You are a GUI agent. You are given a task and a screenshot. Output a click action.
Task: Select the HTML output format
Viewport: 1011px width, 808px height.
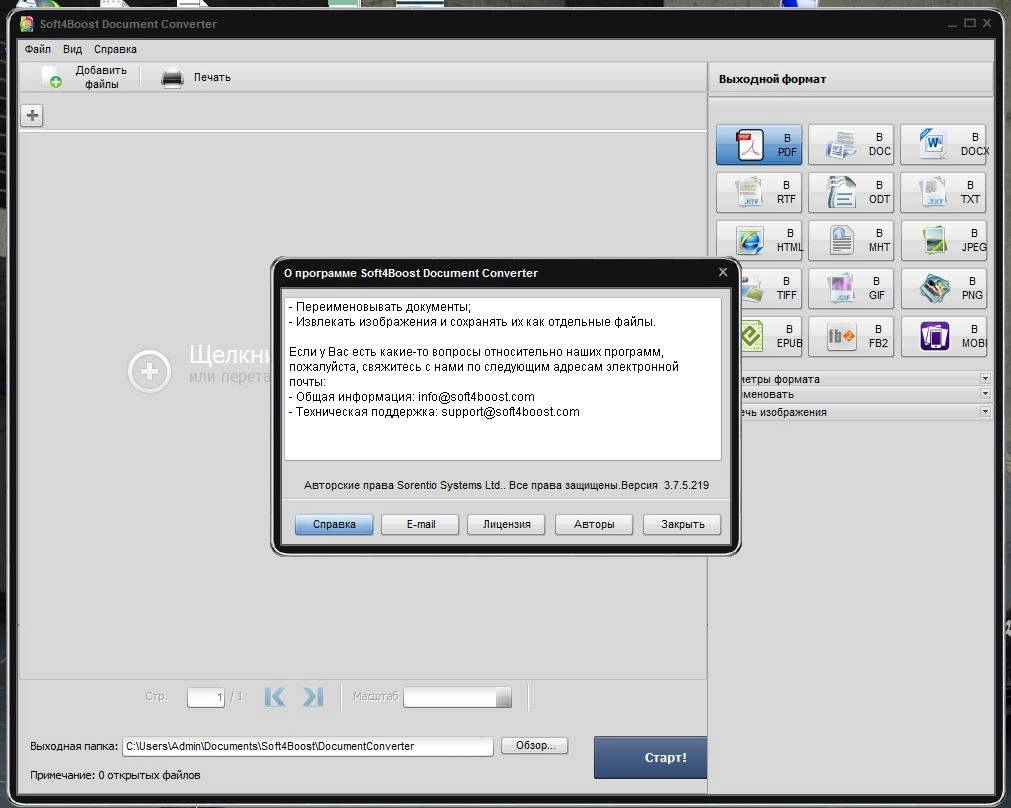[759, 241]
